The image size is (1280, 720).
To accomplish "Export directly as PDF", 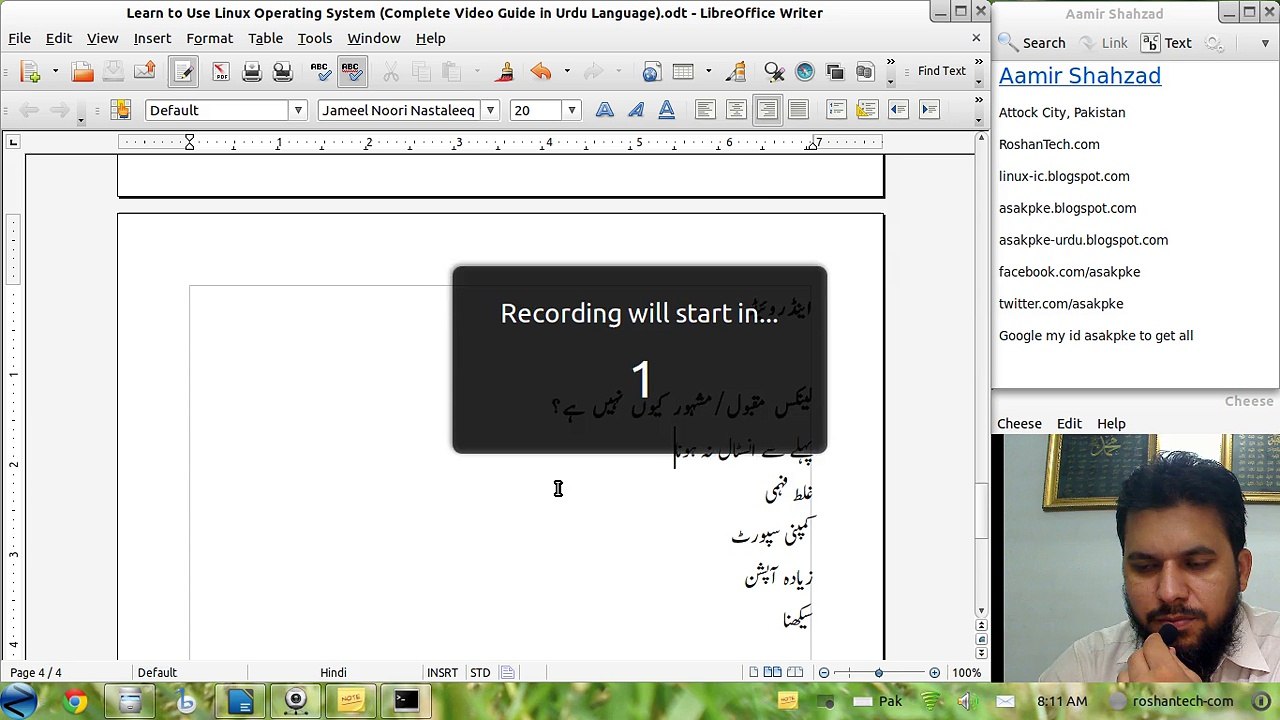I will 221,72.
